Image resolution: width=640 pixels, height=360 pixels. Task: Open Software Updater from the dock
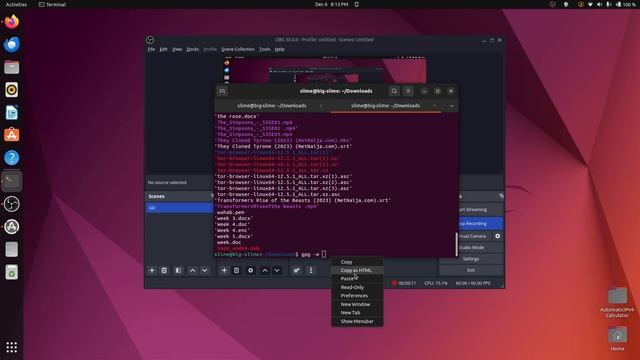click(x=11, y=227)
